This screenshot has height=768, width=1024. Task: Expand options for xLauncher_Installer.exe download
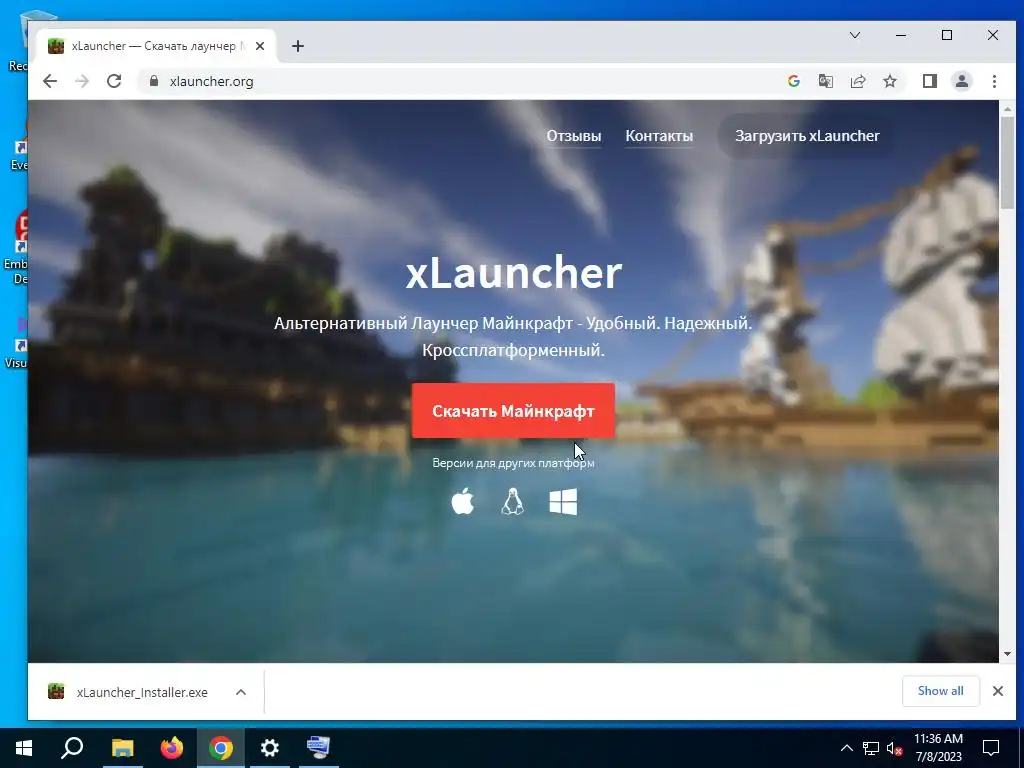coord(241,692)
